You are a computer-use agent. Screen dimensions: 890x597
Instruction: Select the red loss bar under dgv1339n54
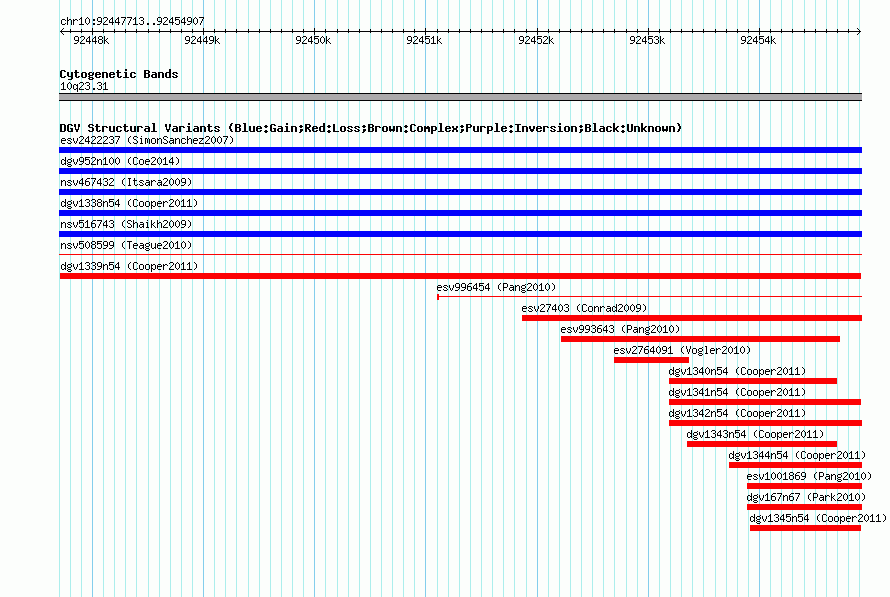click(460, 276)
